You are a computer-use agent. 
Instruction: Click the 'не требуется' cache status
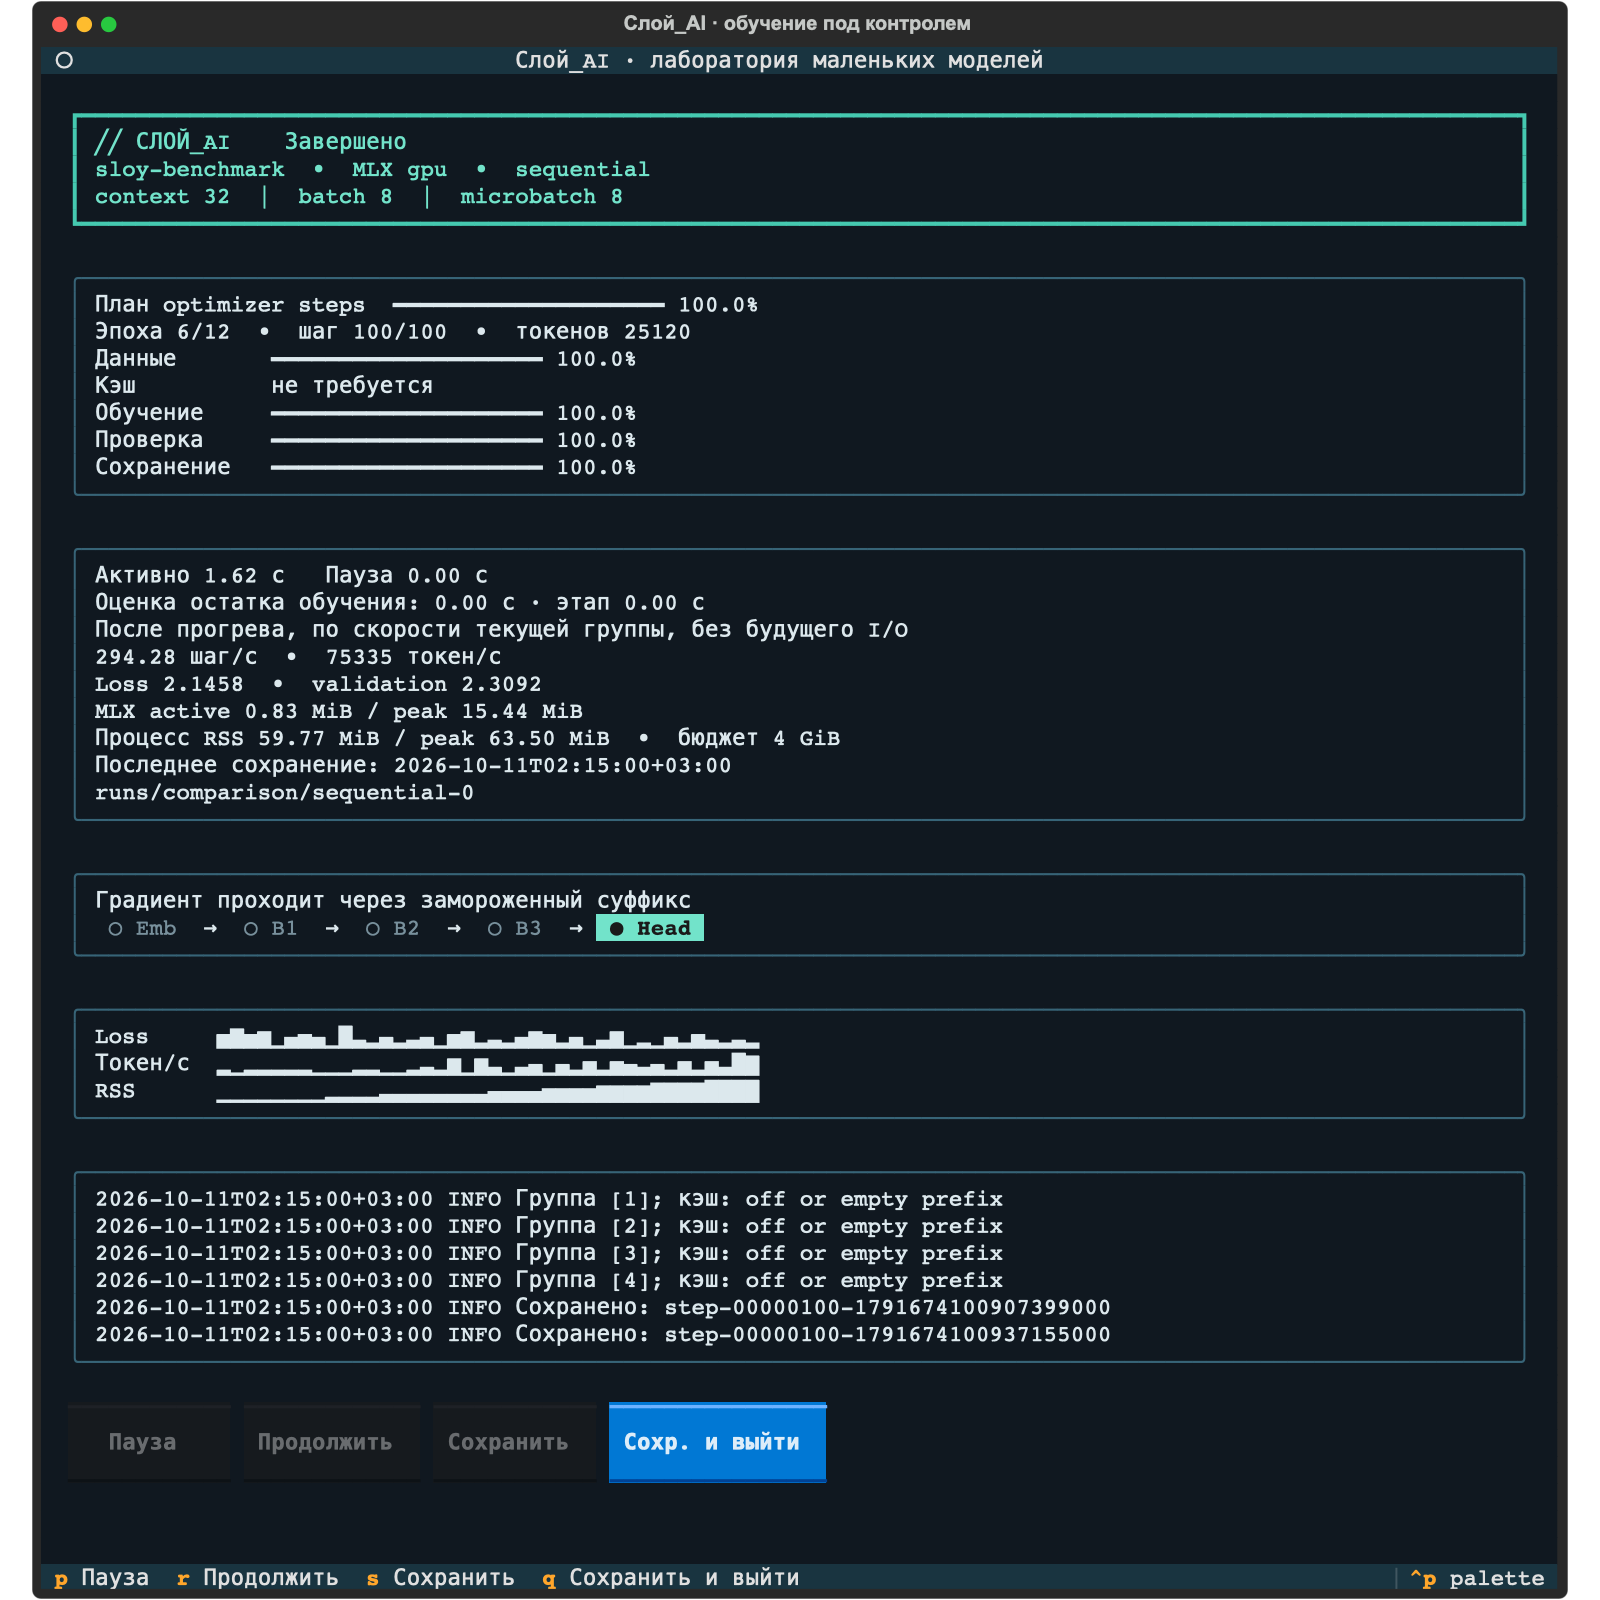point(352,386)
